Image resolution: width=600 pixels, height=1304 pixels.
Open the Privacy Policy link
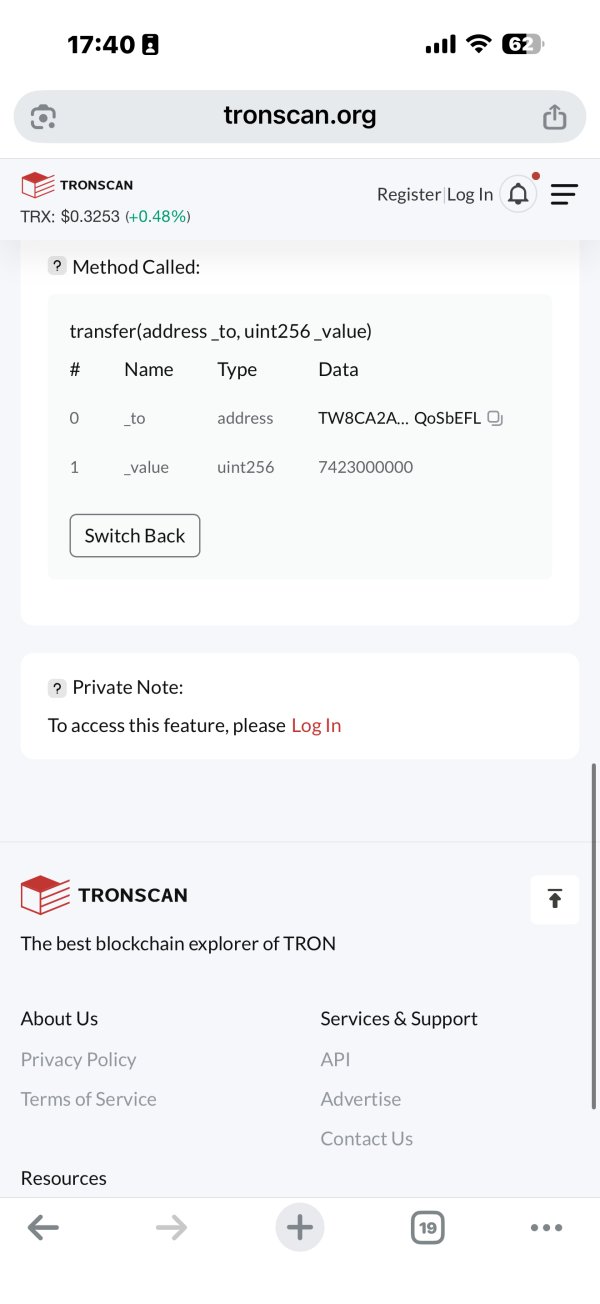point(78,1059)
